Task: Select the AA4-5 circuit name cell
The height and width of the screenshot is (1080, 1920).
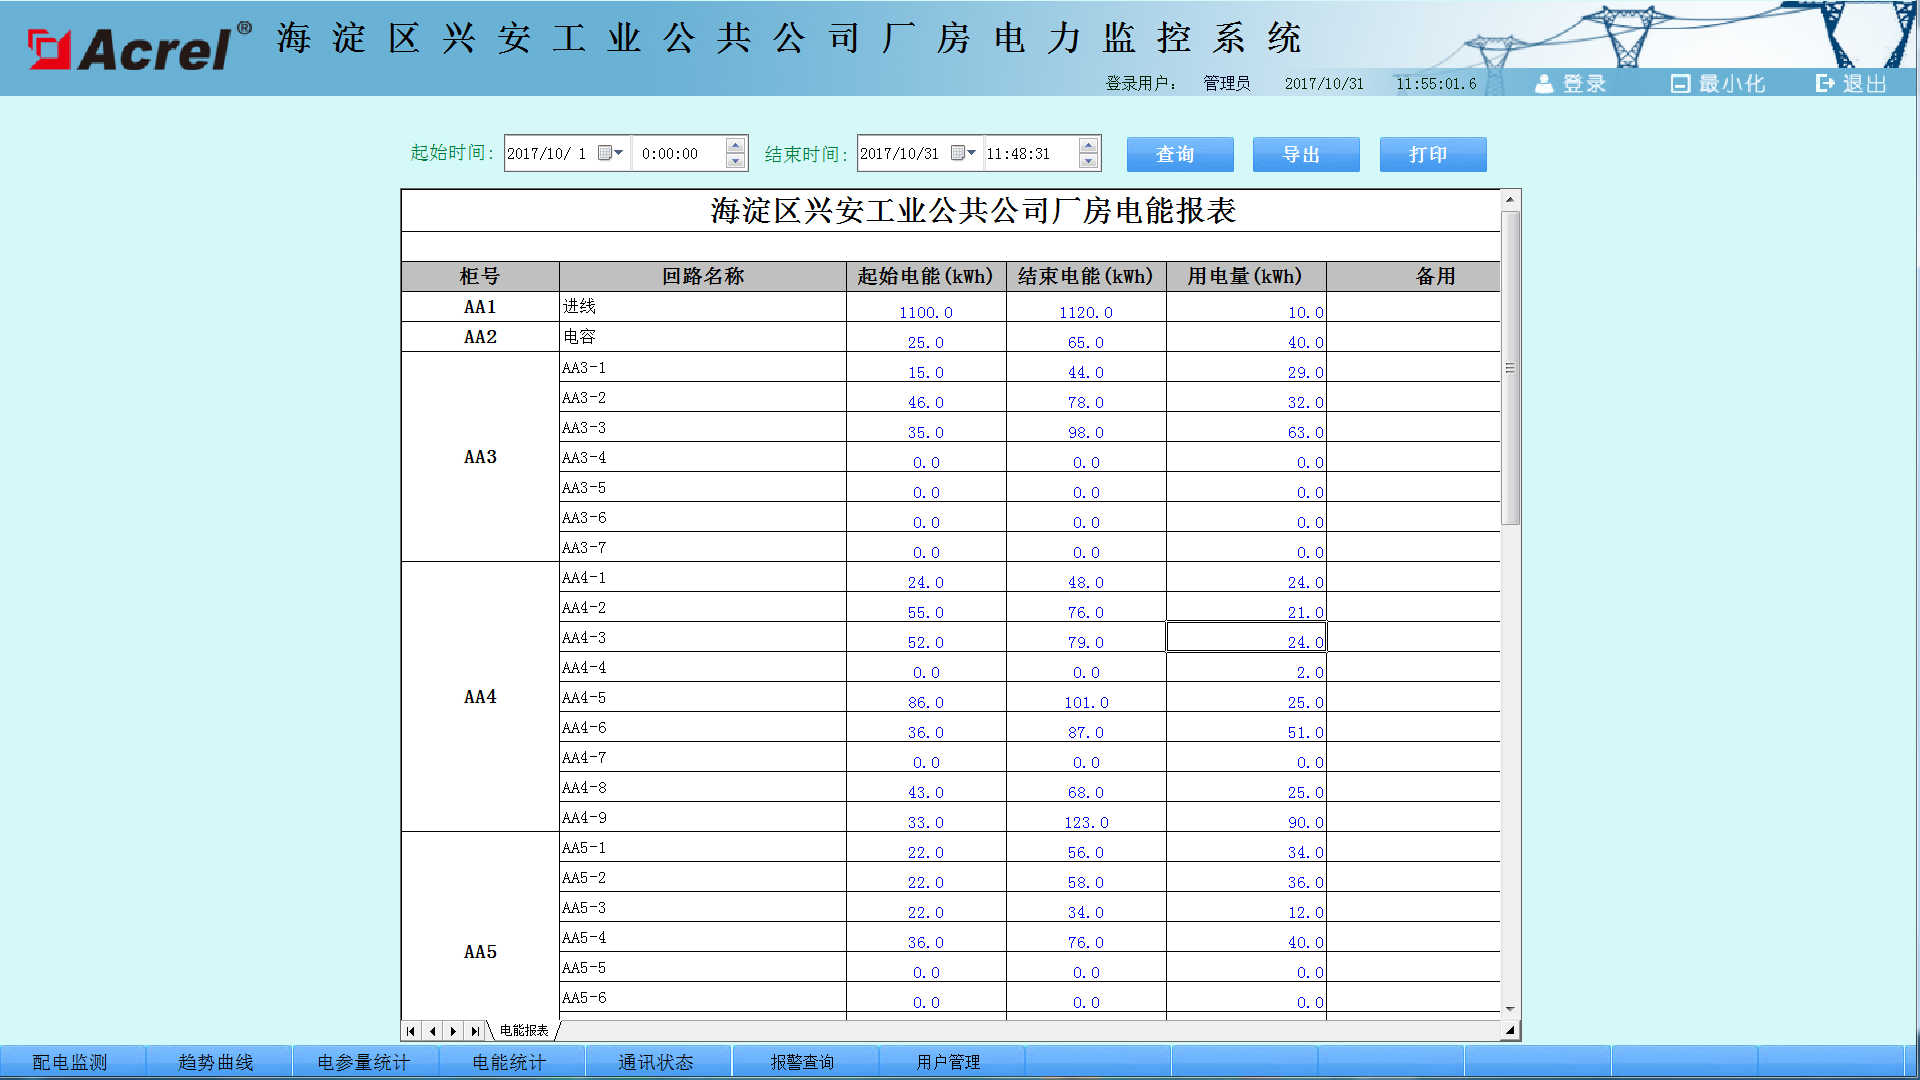Action: pos(703,697)
